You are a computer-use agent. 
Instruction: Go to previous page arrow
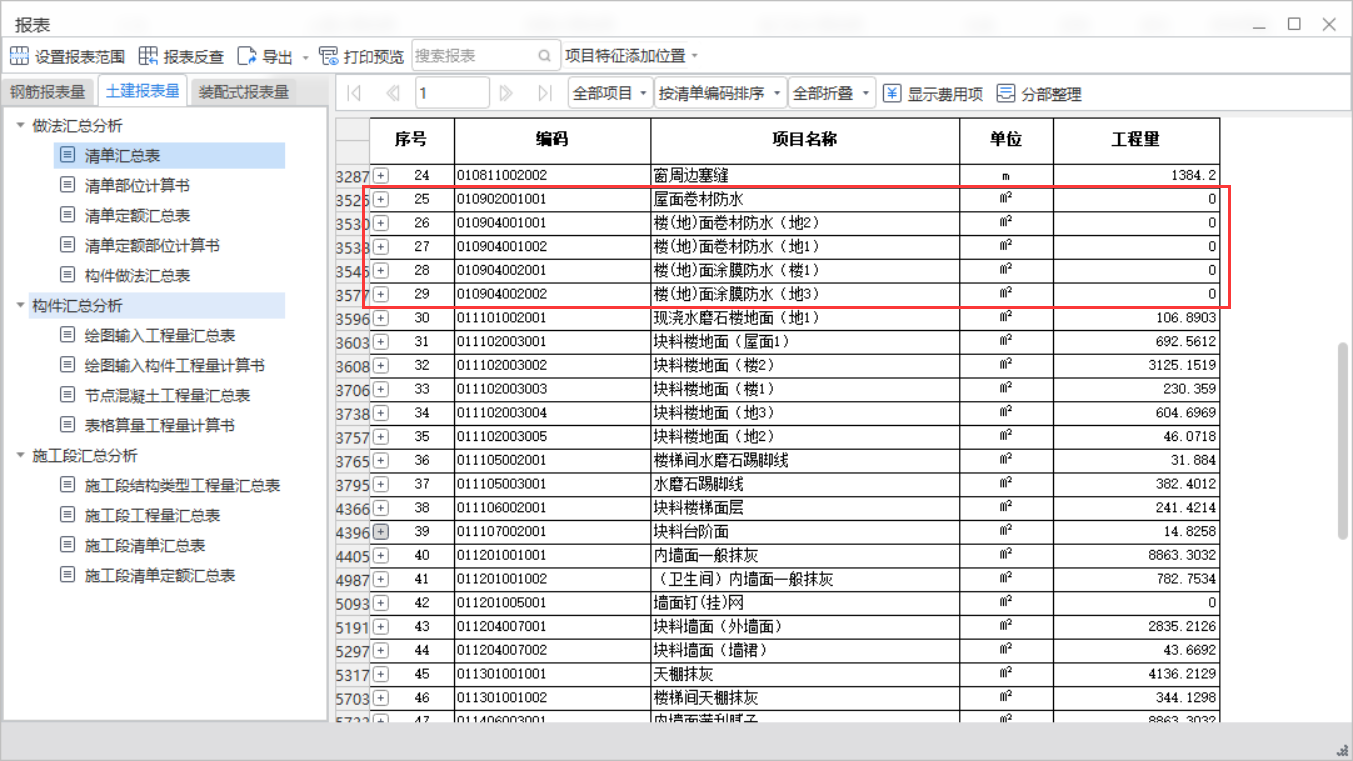(392, 94)
